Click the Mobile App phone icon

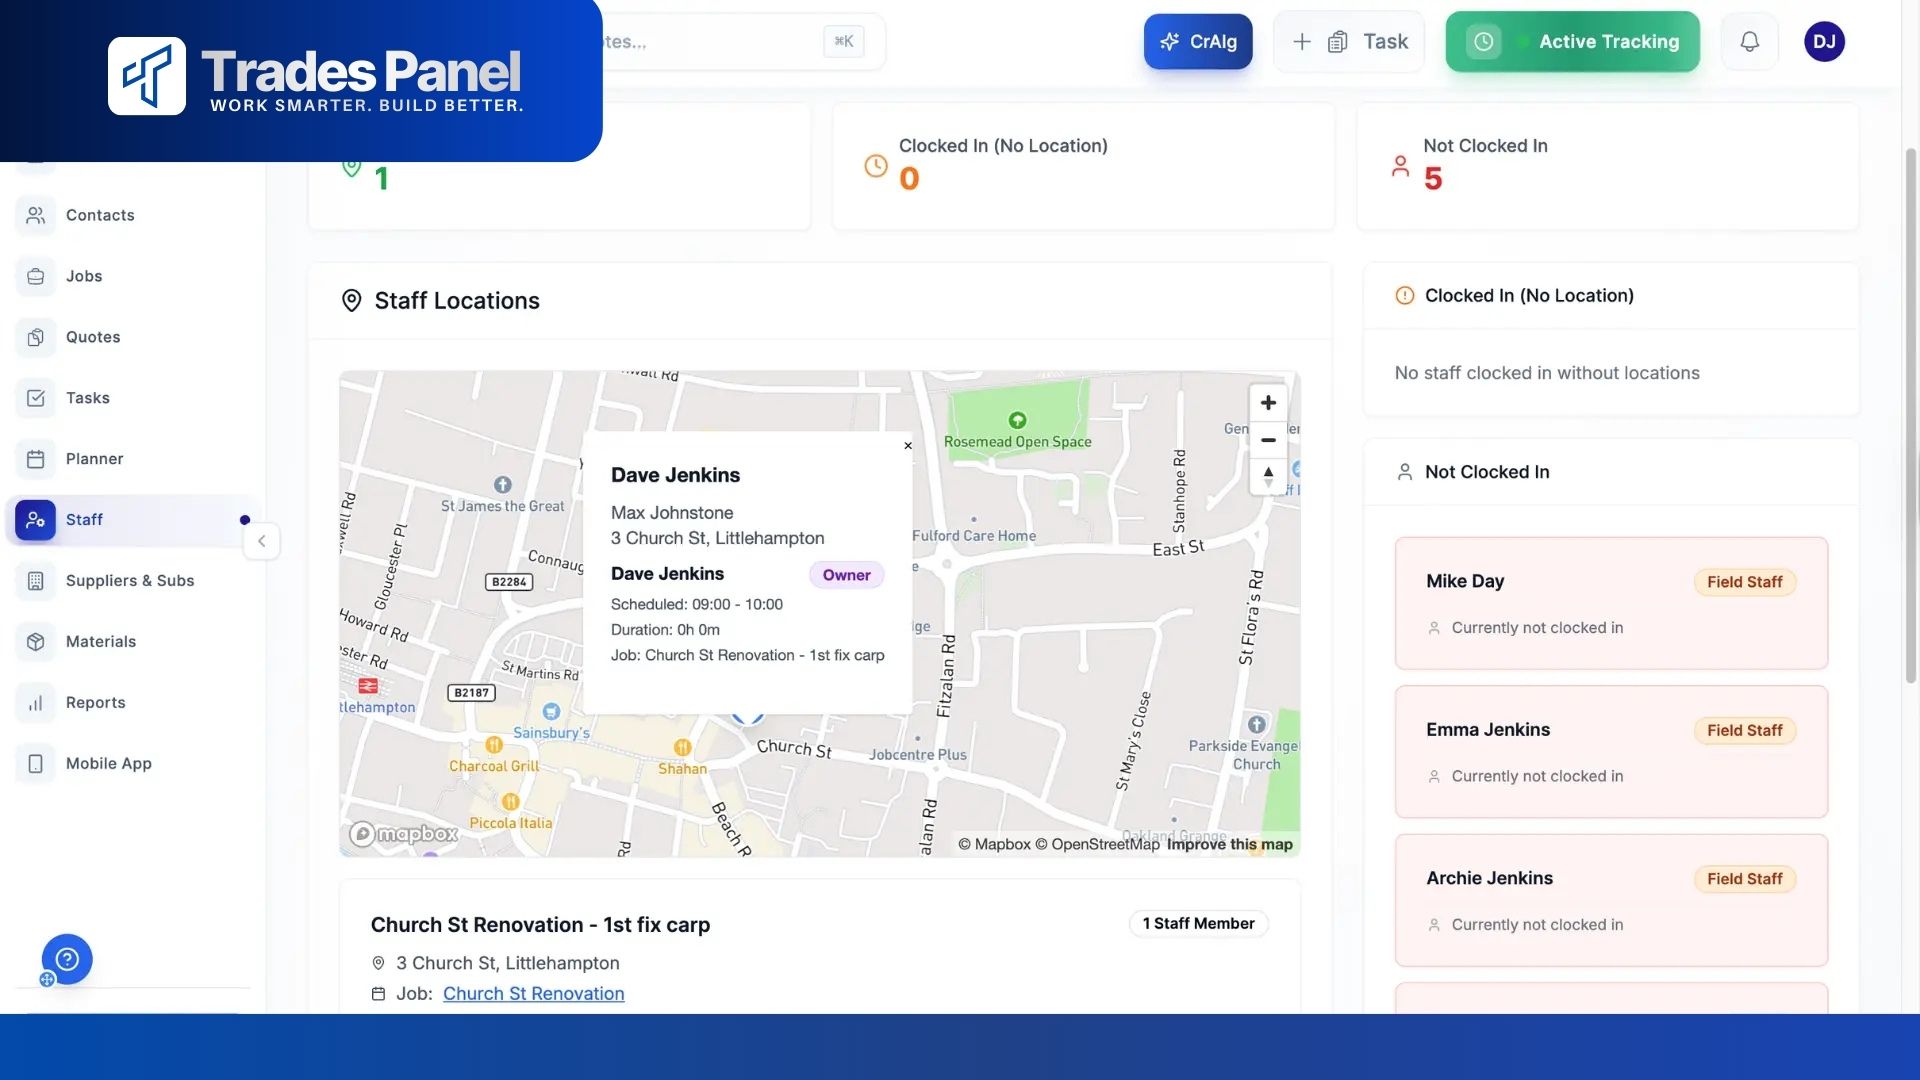coord(35,763)
